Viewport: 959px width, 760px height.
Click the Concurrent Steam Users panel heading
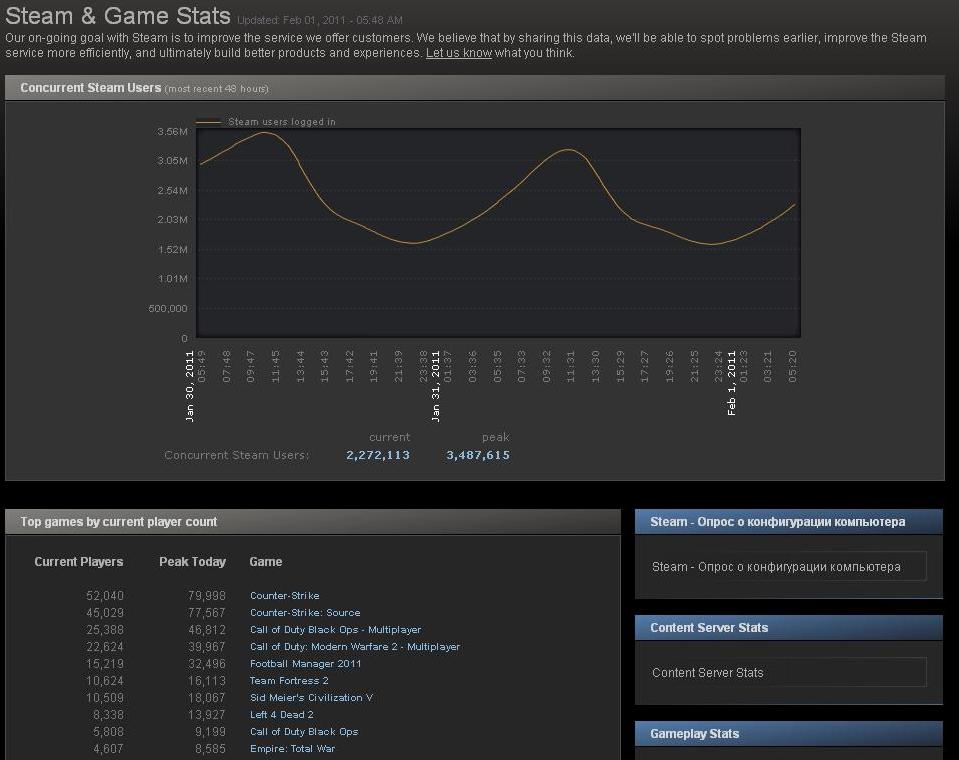[x=91, y=88]
